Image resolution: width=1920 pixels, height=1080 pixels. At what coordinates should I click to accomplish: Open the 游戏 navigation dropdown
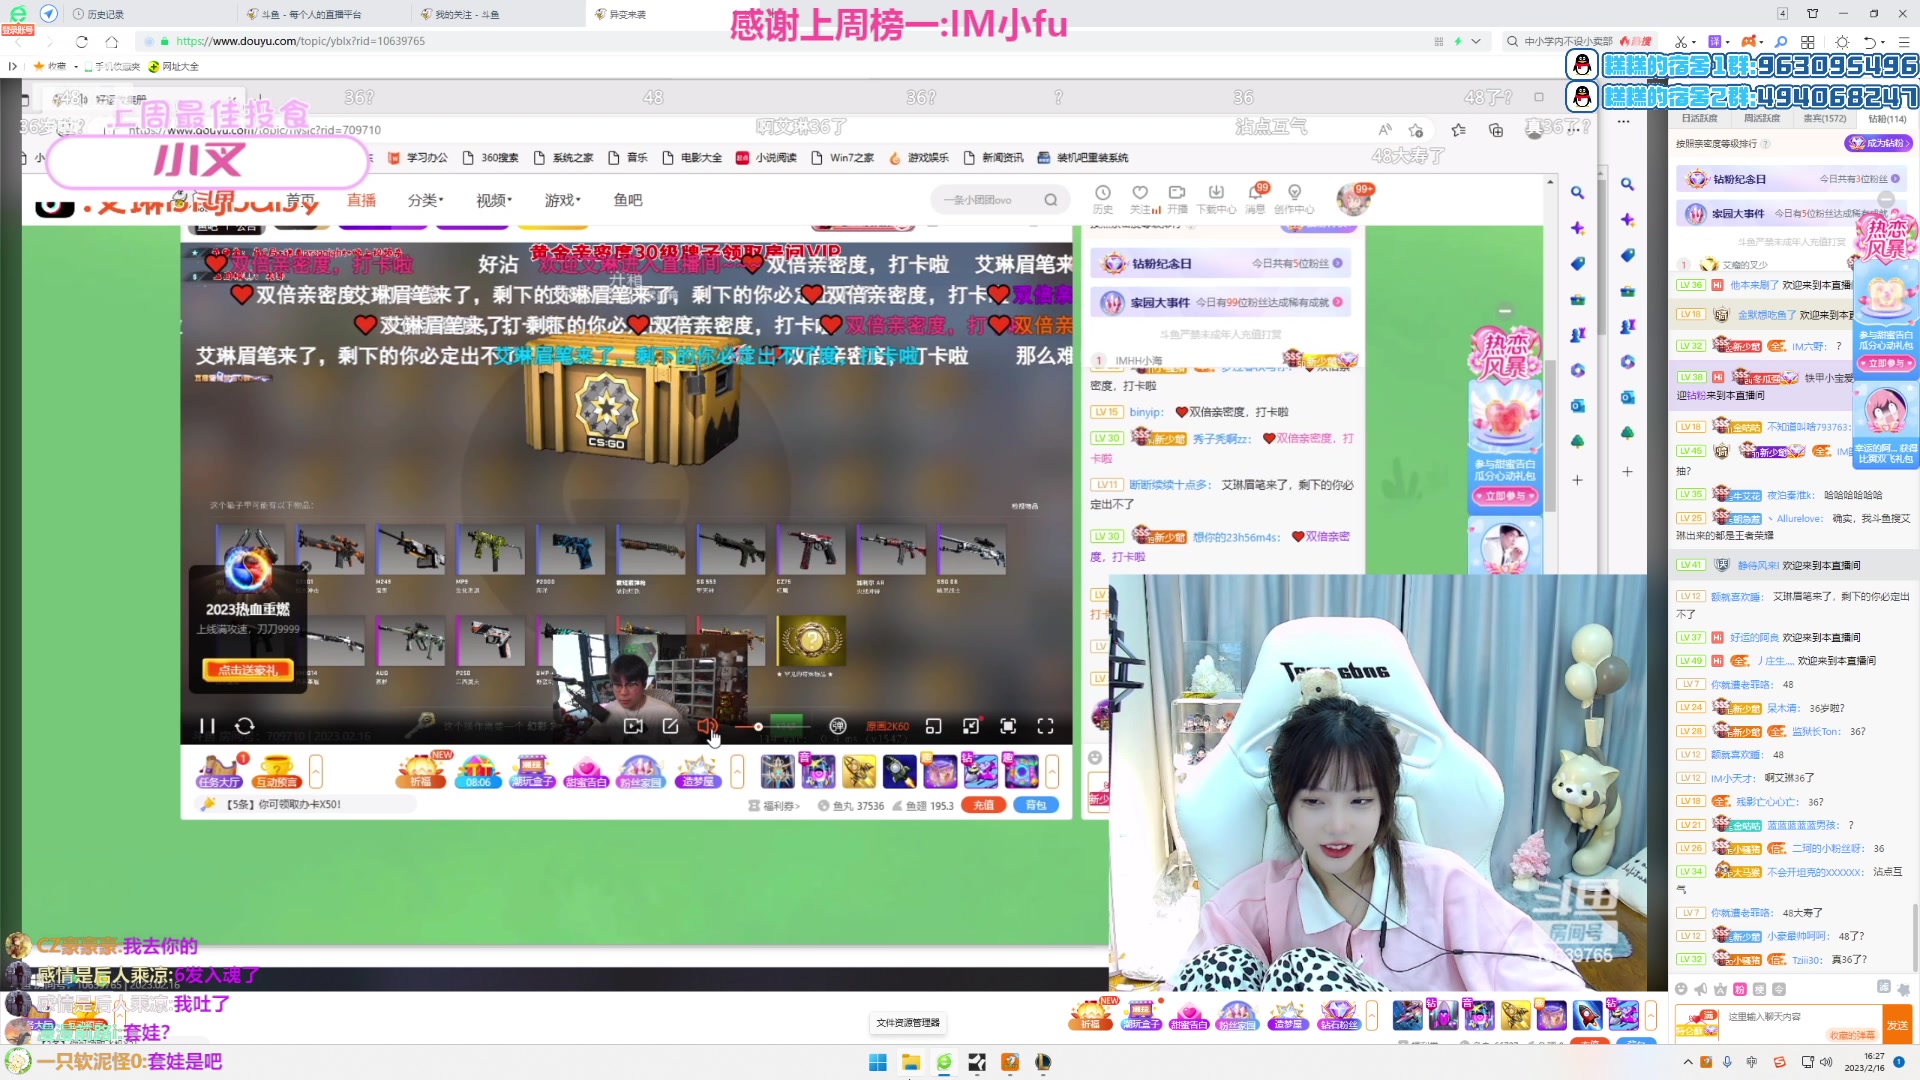[x=562, y=200]
